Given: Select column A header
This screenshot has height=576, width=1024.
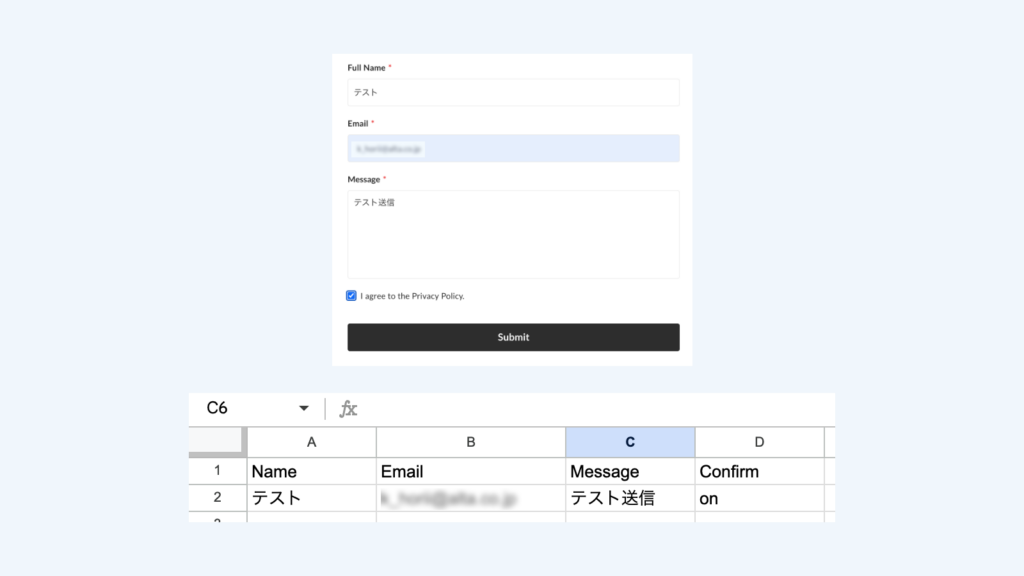Looking at the screenshot, I should pos(311,442).
